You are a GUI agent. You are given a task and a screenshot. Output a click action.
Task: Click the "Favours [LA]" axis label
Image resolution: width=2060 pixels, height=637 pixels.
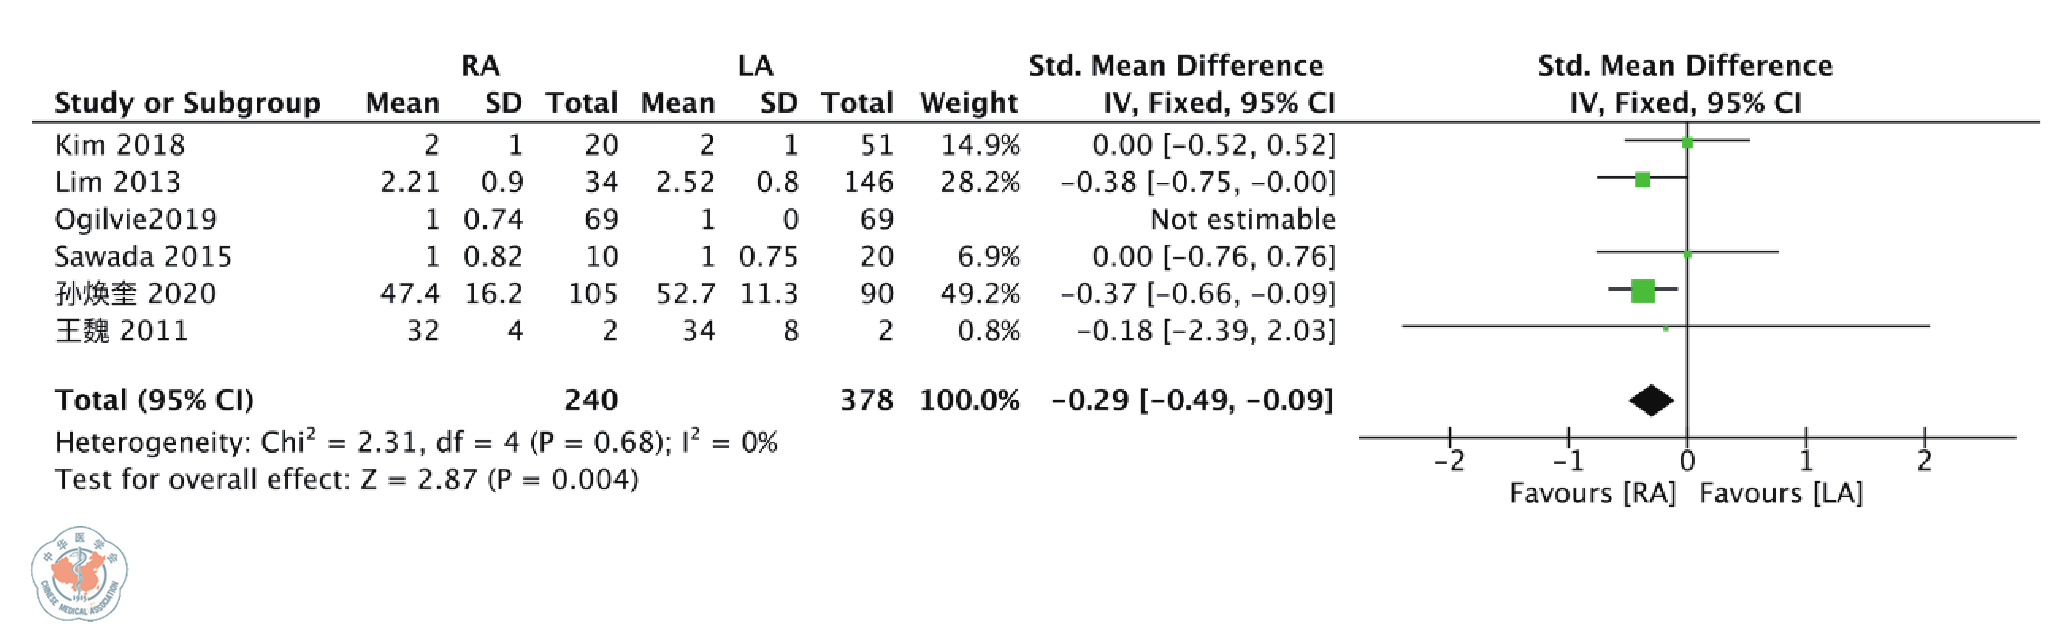(1780, 493)
